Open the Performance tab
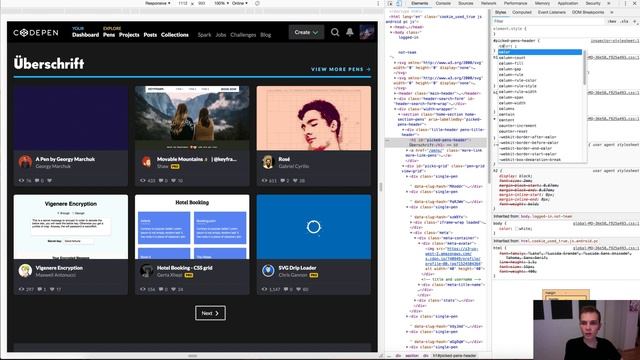The width and height of the screenshot is (640, 360). [515, 3]
